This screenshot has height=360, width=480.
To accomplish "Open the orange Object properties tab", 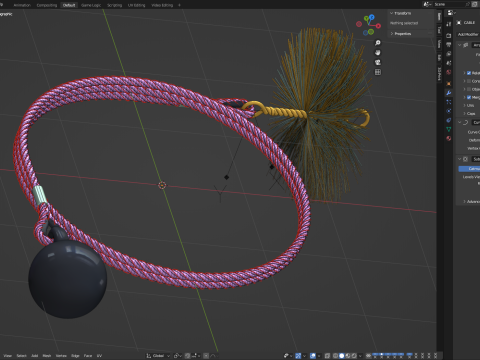I will click(449, 84).
